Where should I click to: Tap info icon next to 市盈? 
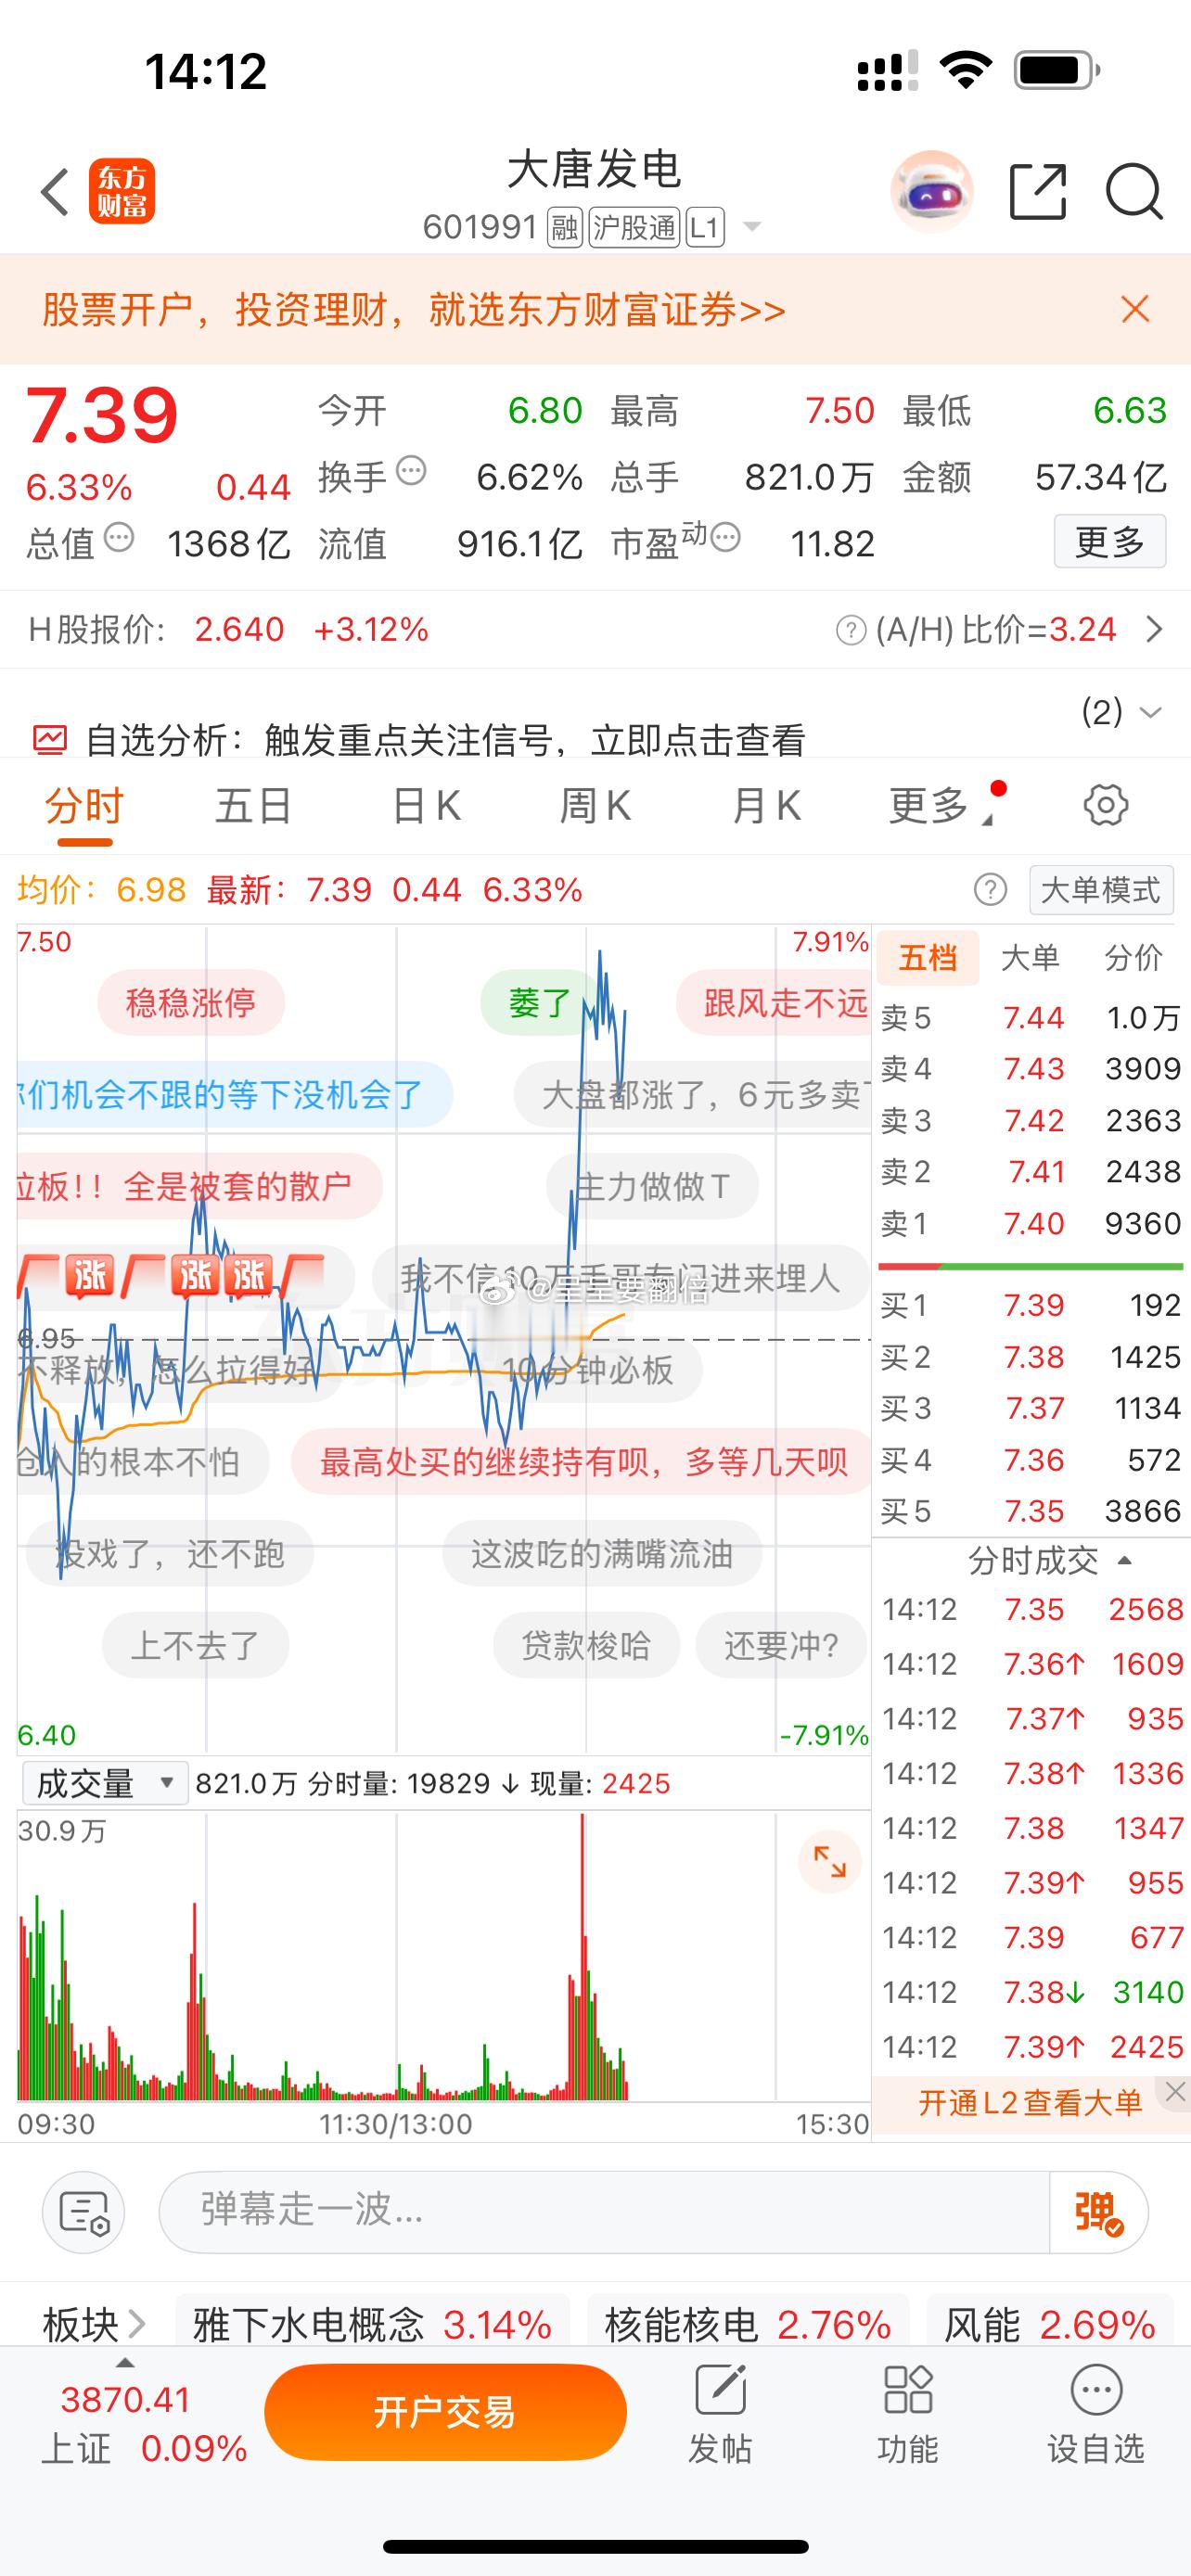pyautogui.click(x=726, y=537)
